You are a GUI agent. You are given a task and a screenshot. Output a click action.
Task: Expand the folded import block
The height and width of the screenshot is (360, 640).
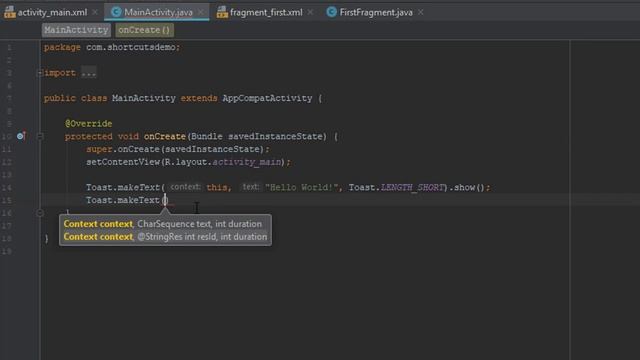coord(40,73)
